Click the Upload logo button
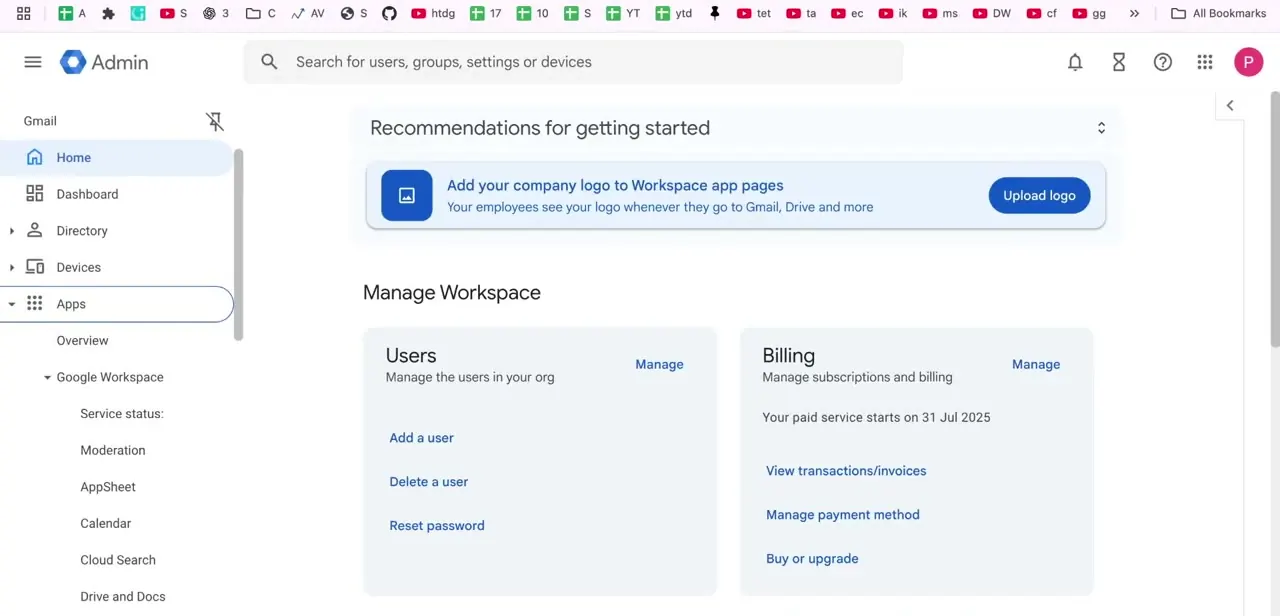The image size is (1280, 616). pyautogui.click(x=1039, y=195)
